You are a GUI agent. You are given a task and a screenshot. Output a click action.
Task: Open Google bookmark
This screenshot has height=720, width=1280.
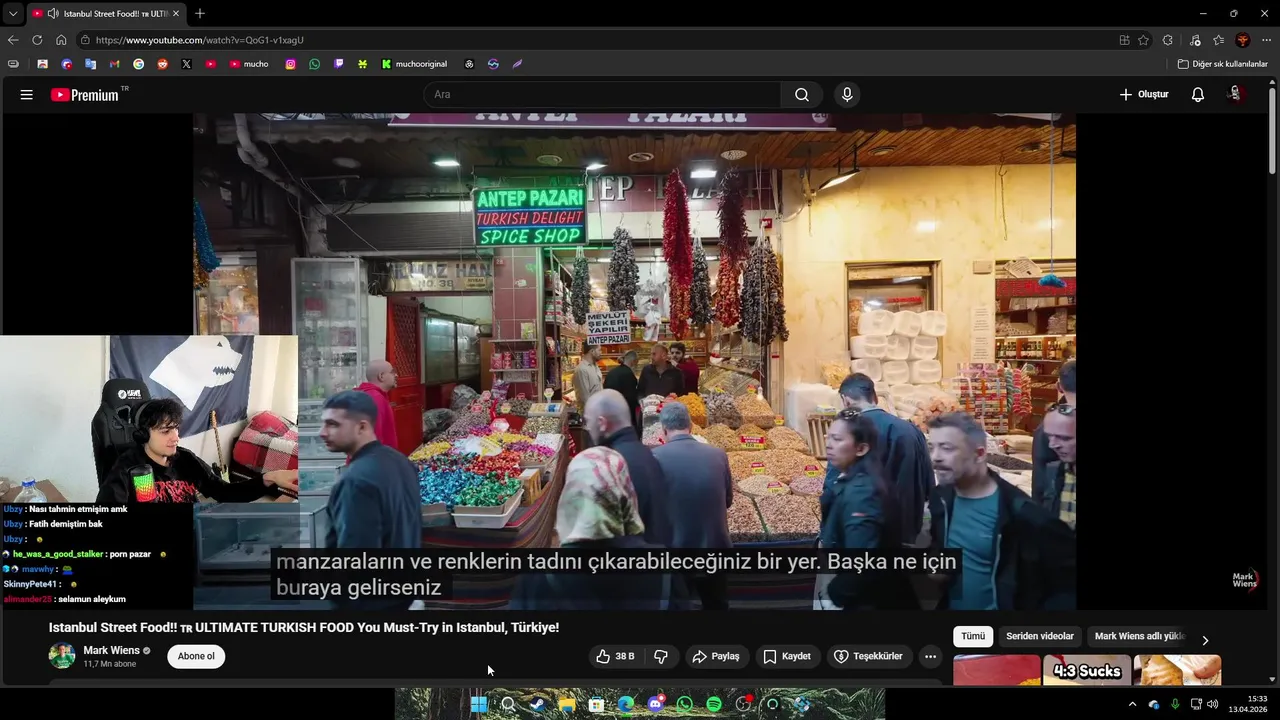point(138,64)
